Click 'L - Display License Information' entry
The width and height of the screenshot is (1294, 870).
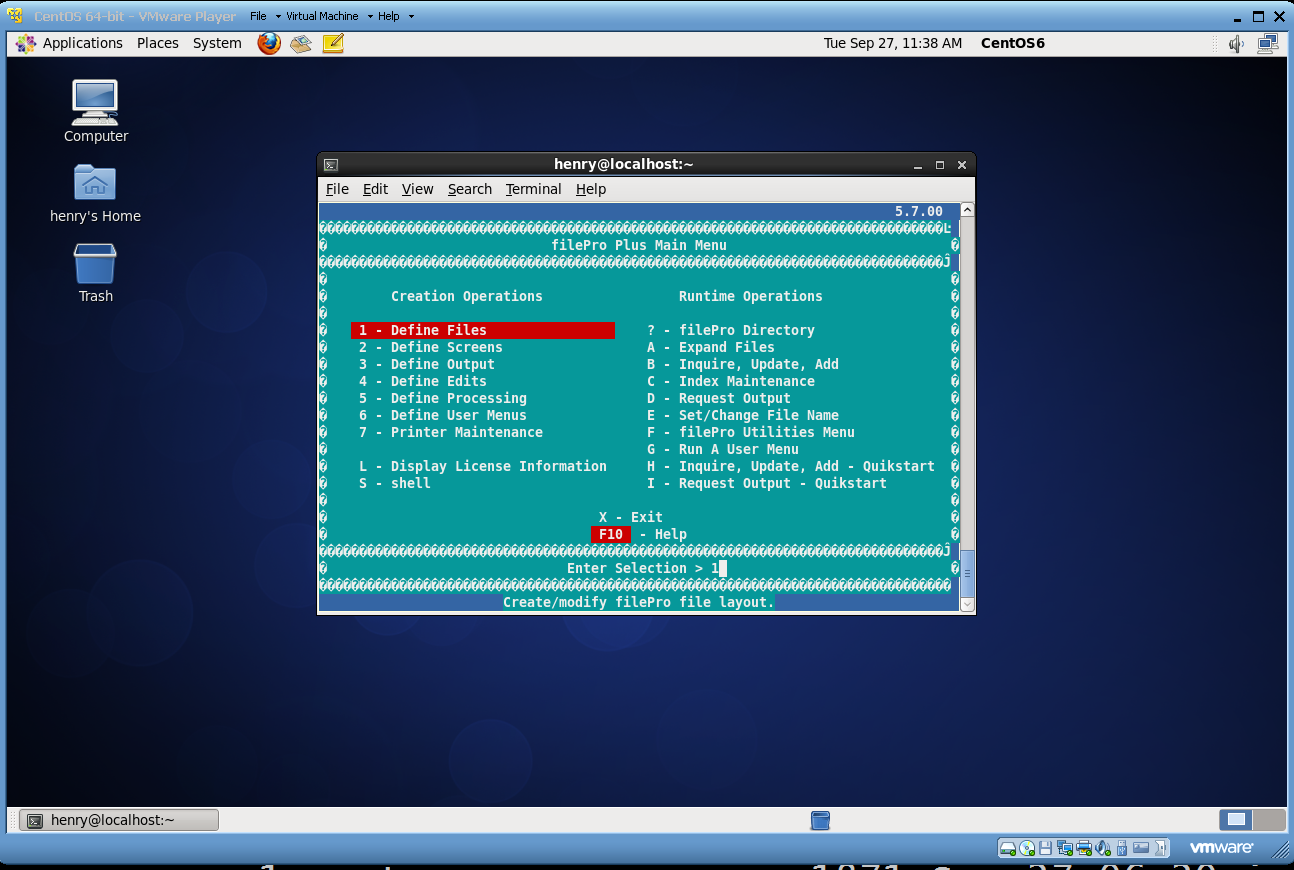[x=483, y=466]
